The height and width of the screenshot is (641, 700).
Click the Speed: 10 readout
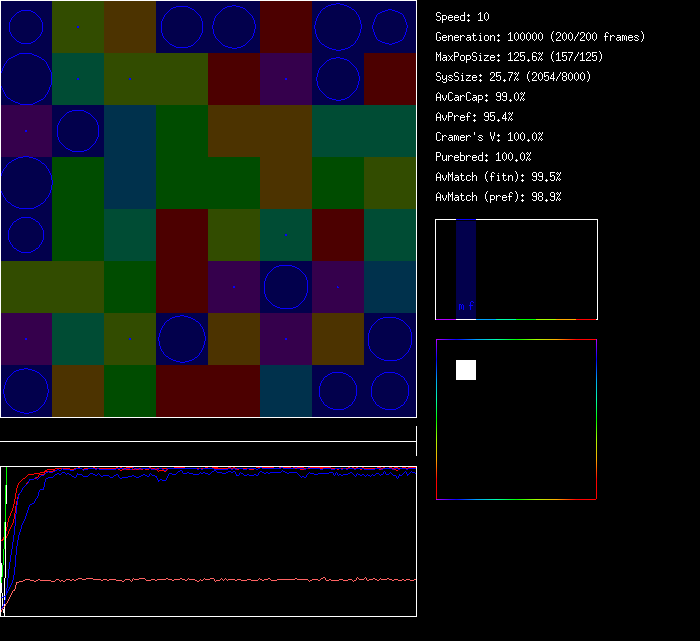coord(463,17)
